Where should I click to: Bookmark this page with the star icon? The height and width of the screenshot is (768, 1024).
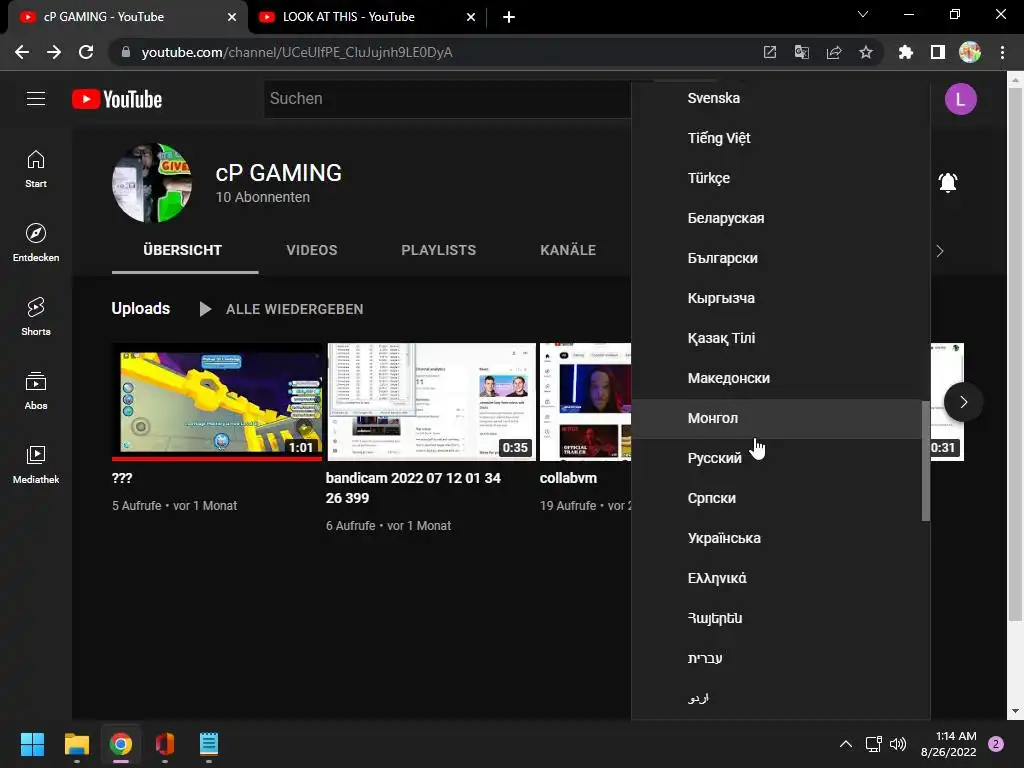[866, 52]
